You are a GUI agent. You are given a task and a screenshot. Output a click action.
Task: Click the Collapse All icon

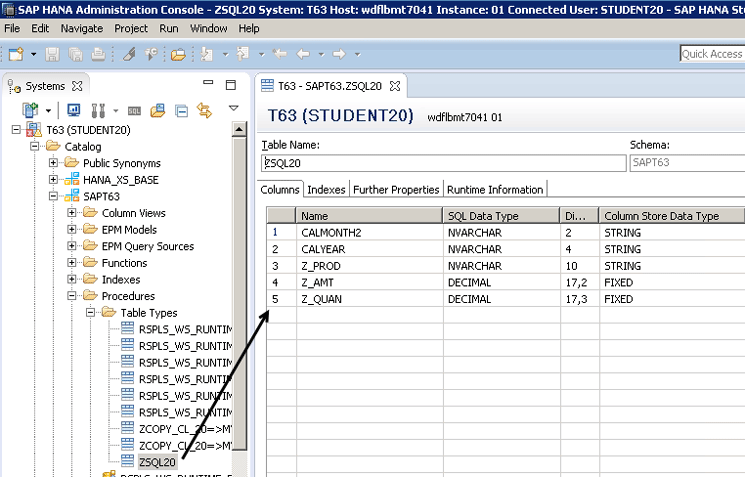pos(181,111)
